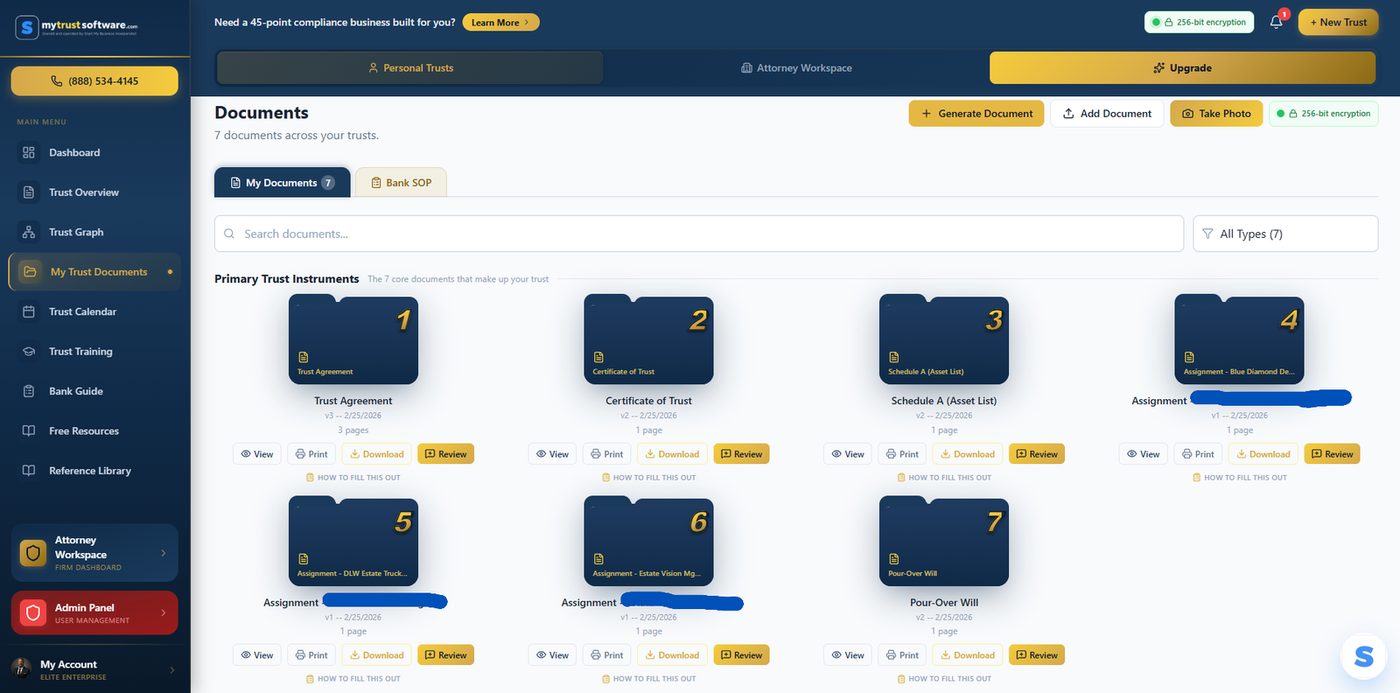This screenshot has width=1400, height=693.
Task: Open folder 7 Pour-Over Will thumbnail
Action: [x=944, y=541]
